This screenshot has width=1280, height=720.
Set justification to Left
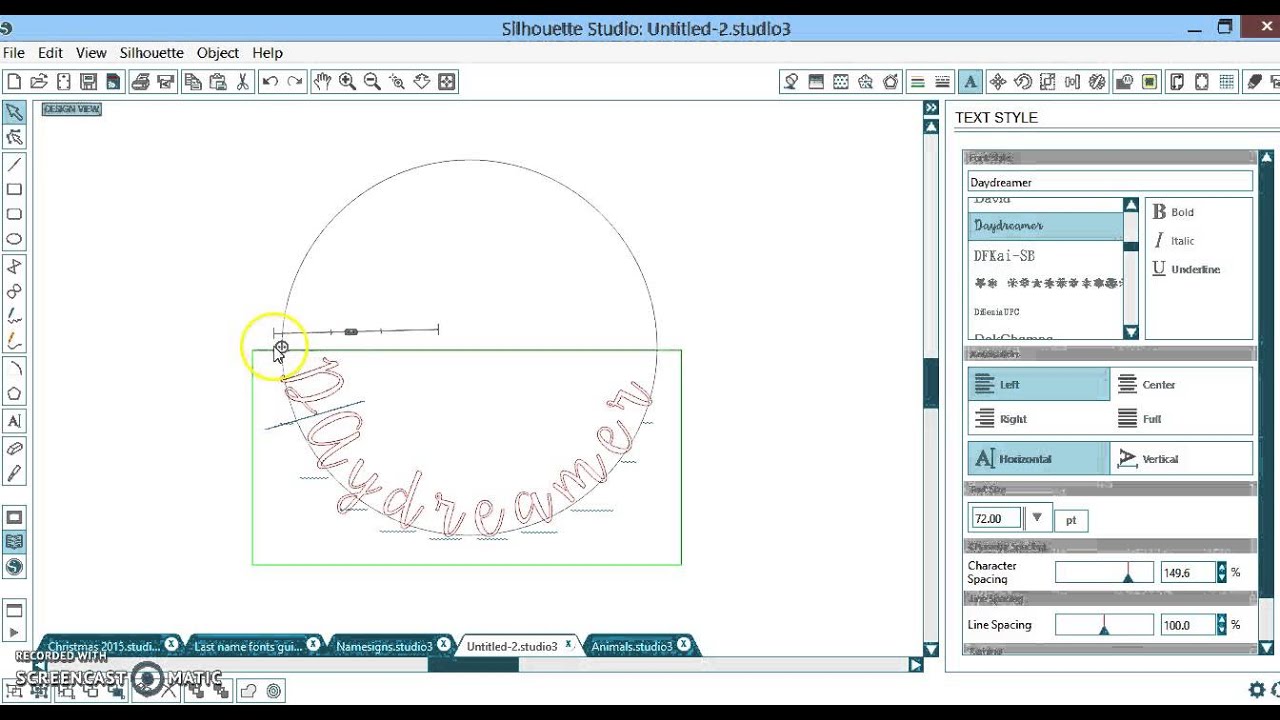(x=1039, y=384)
